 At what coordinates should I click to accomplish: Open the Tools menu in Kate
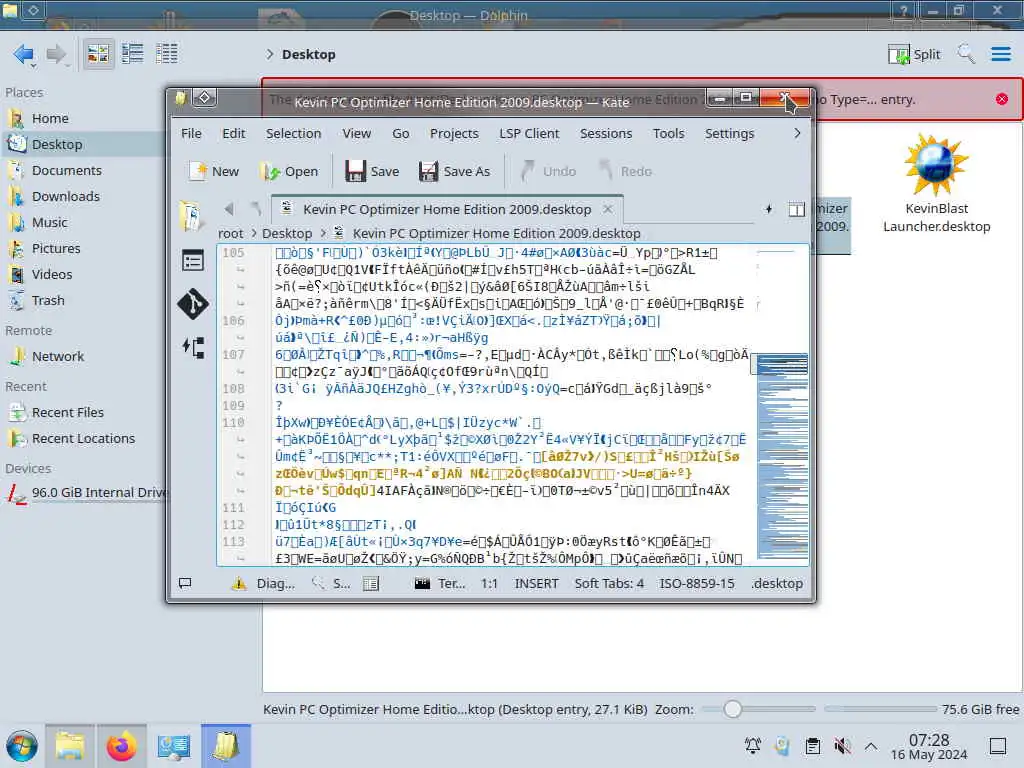click(668, 133)
